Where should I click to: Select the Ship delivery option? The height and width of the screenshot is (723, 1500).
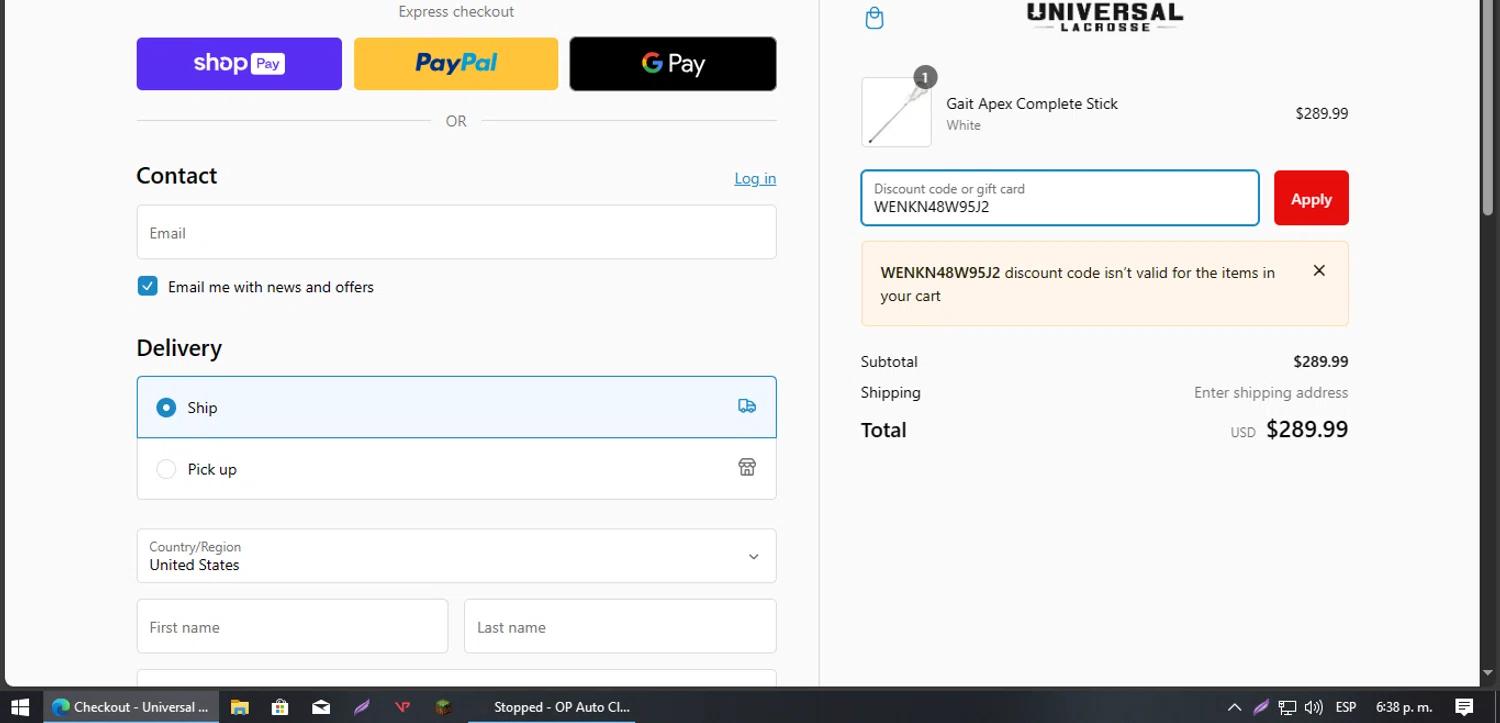[166, 408]
